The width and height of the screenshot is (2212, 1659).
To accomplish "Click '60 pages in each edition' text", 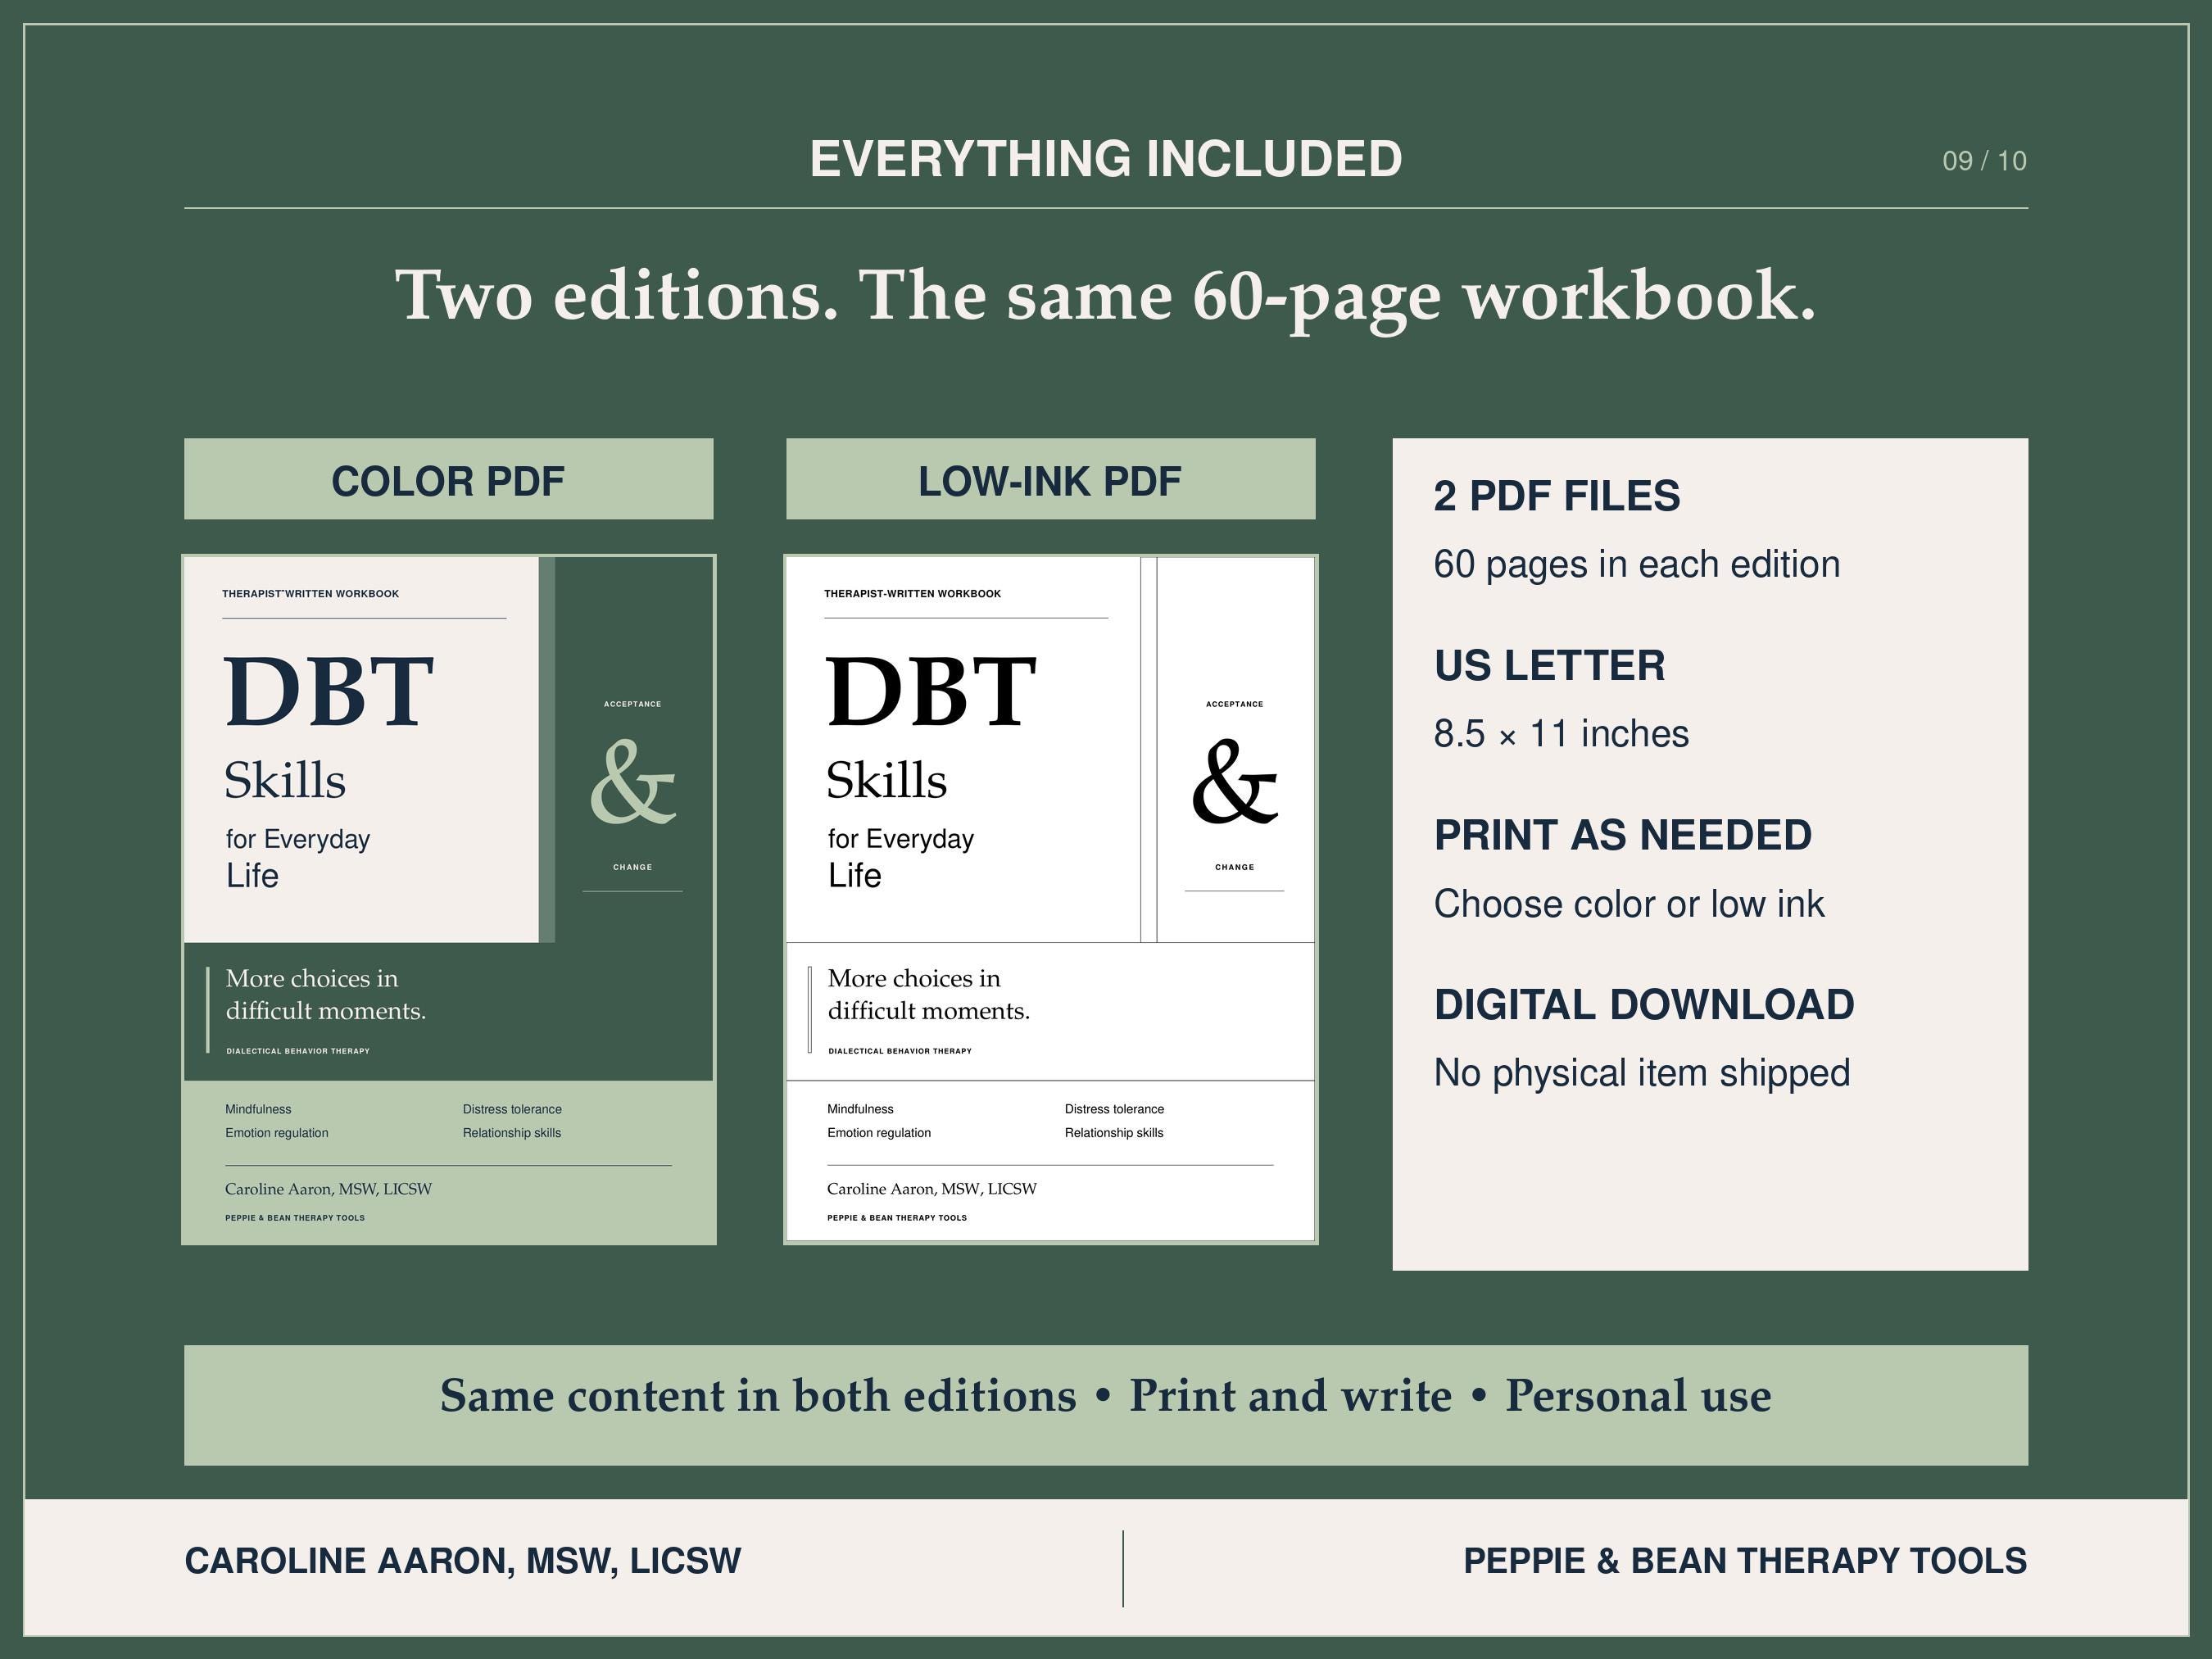I will [1636, 564].
